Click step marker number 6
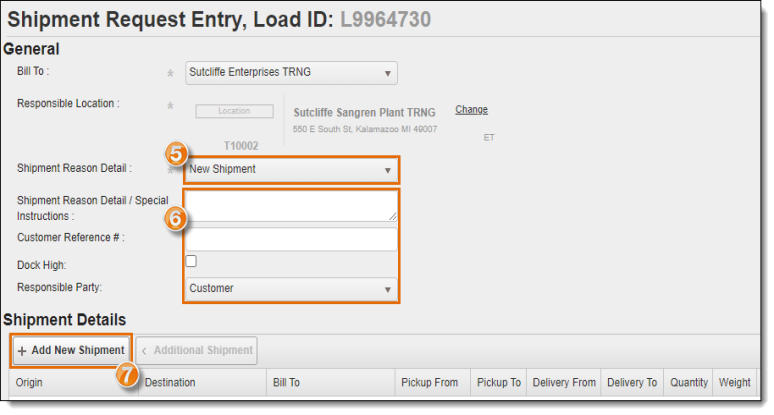Viewport: 774px width, 415px height. coord(175,219)
